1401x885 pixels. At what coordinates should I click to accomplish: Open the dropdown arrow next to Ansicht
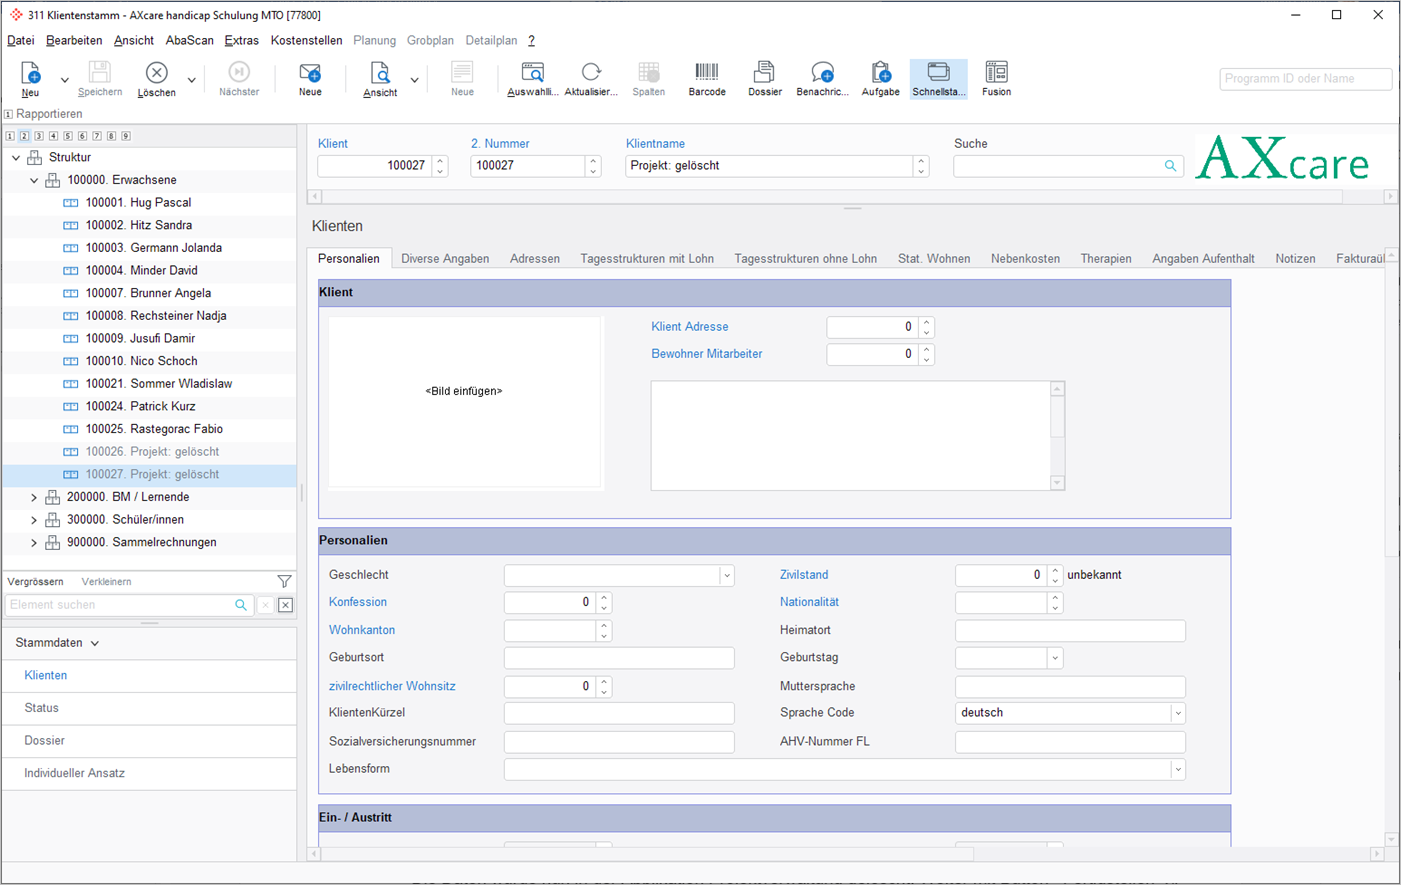414,80
